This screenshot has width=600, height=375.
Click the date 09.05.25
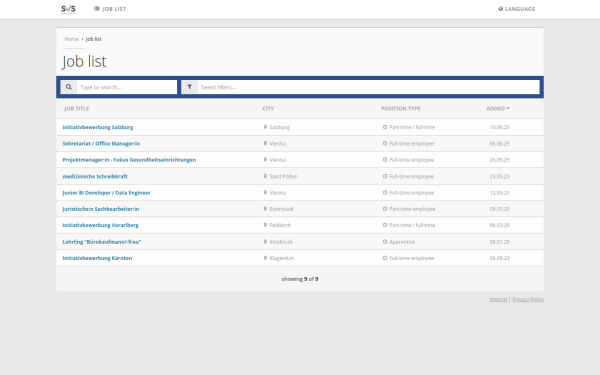click(499, 209)
